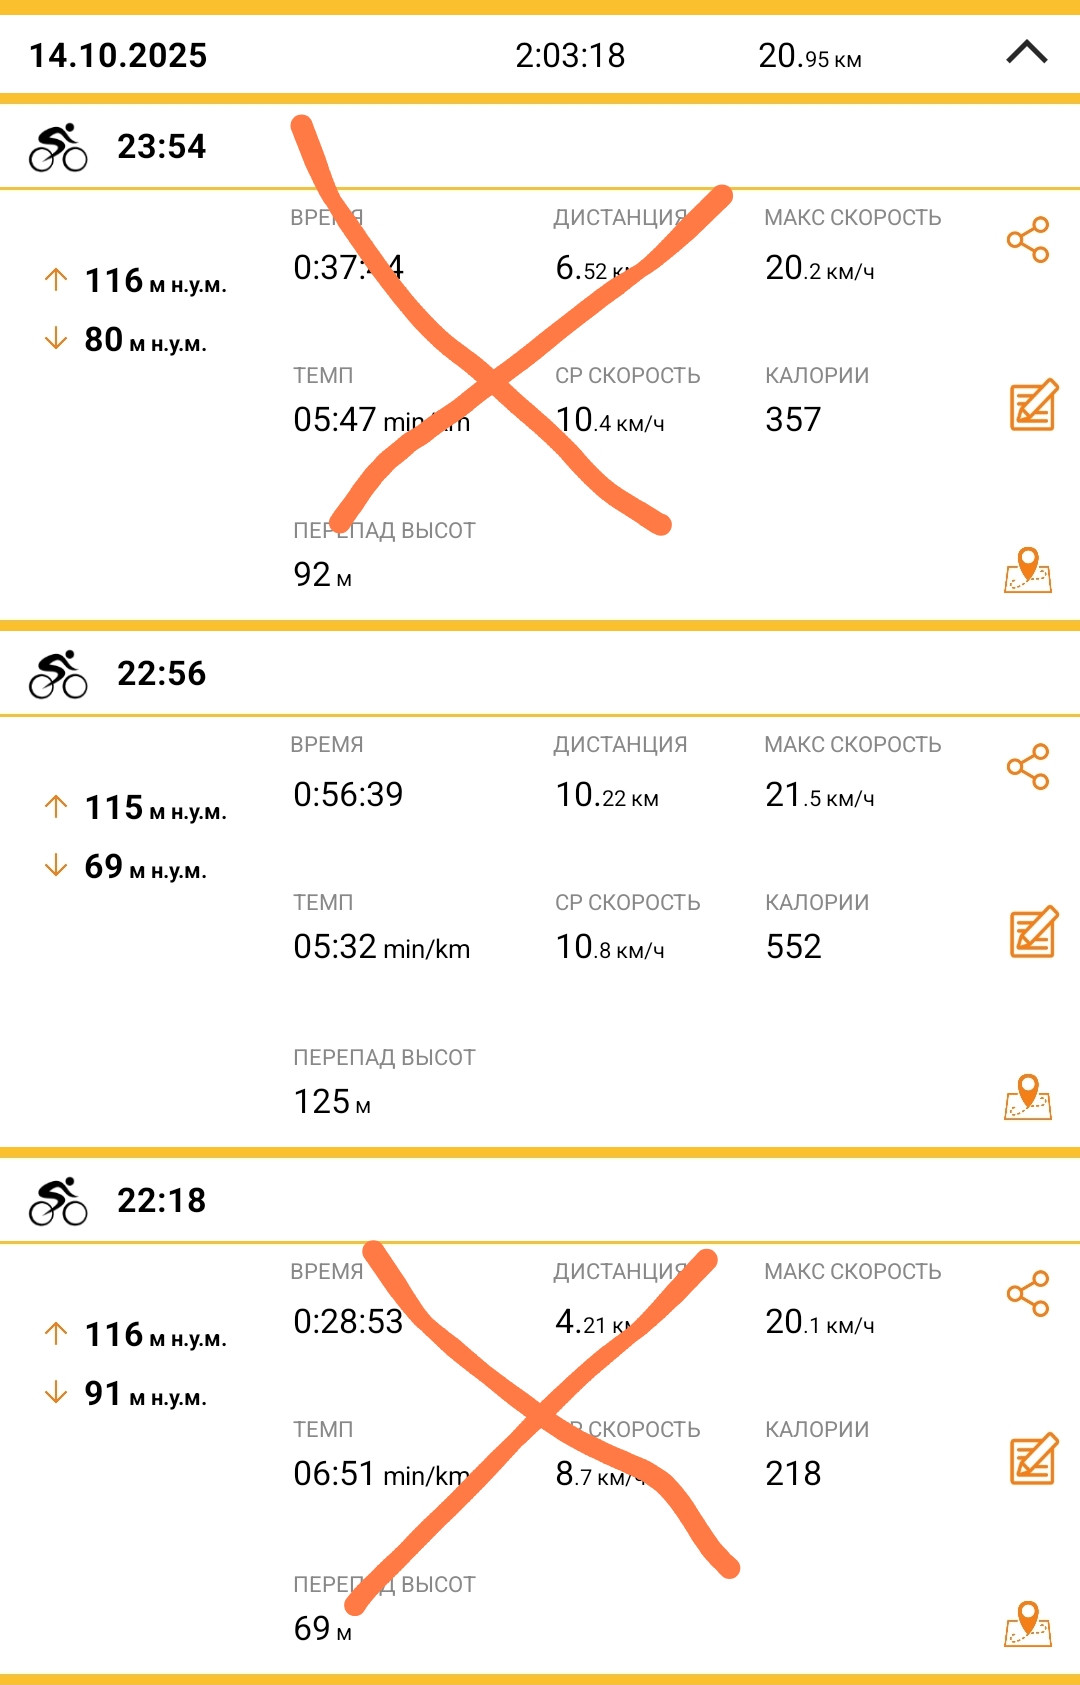Open the 22:56 workout header
The width and height of the screenshot is (1080, 1685).
pyautogui.click(x=540, y=673)
